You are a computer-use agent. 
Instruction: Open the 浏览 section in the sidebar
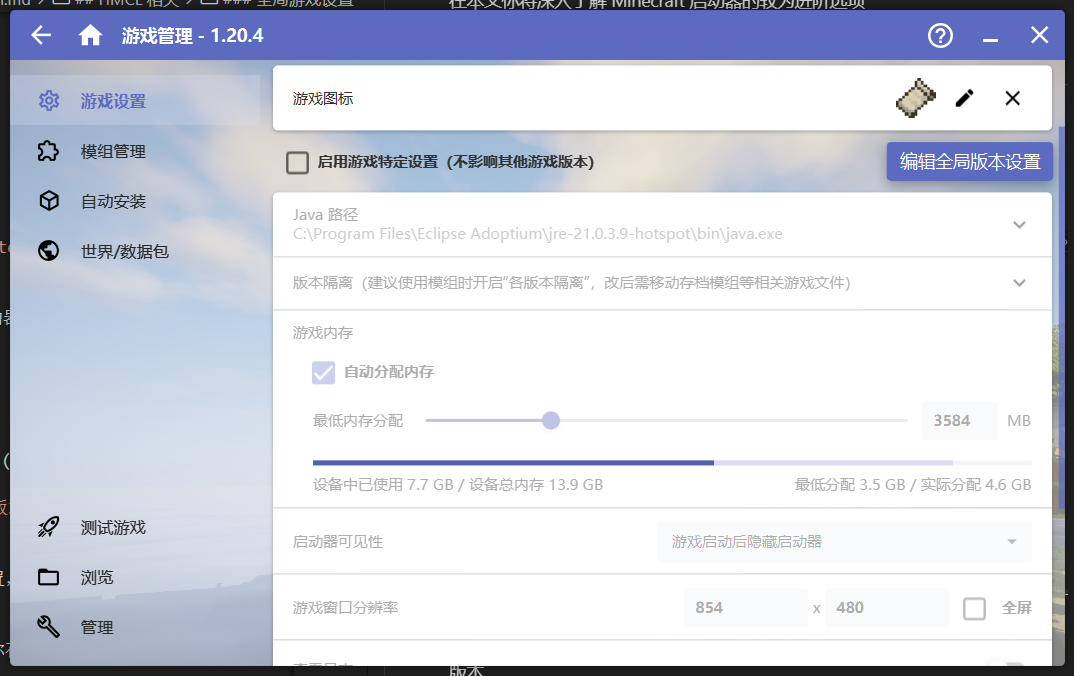(x=48, y=577)
